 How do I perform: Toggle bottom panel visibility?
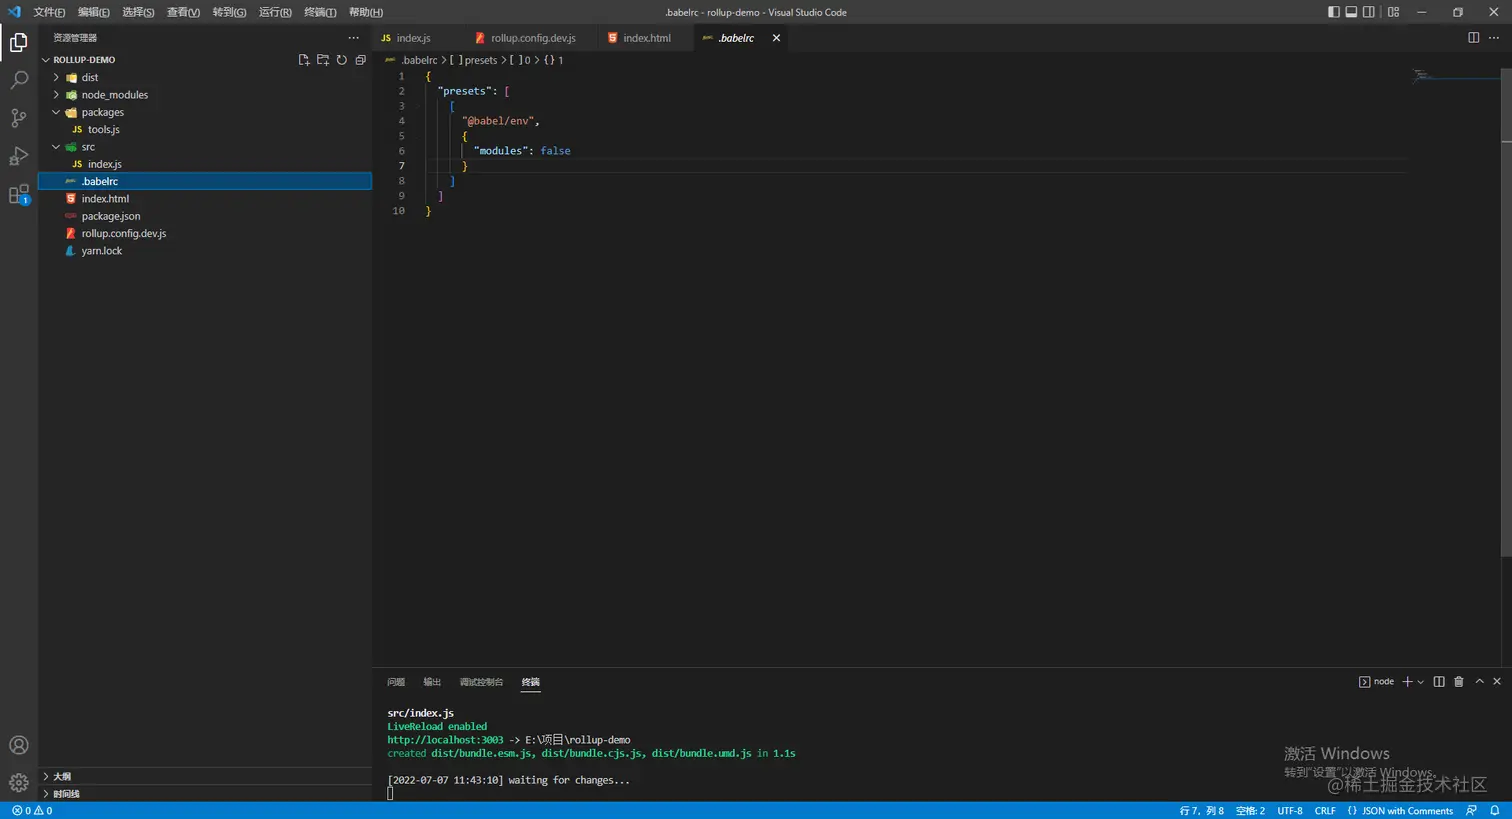[x=1351, y=12]
